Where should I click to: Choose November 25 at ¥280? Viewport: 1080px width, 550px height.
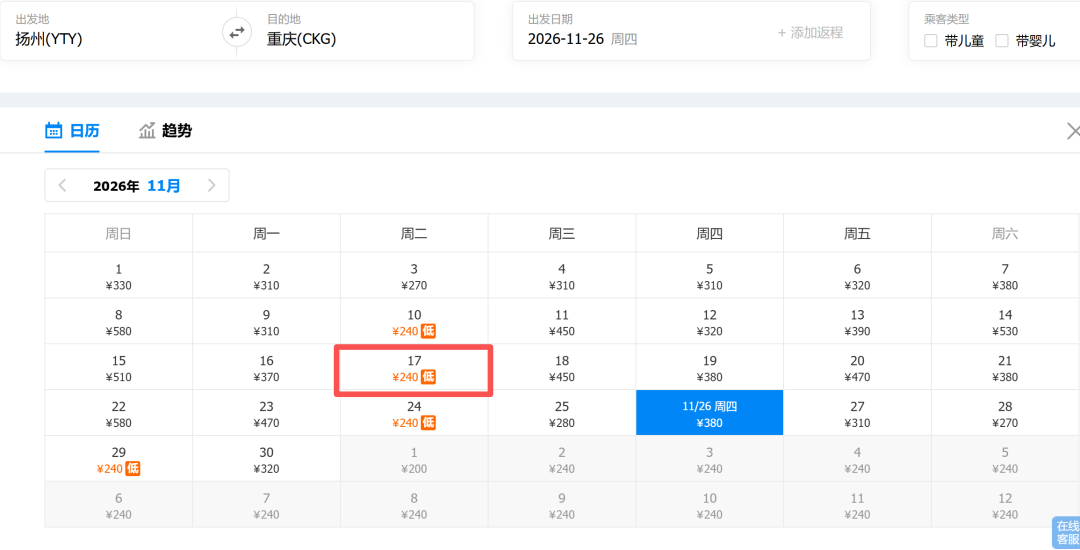pyautogui.click(x=562, y=413)
